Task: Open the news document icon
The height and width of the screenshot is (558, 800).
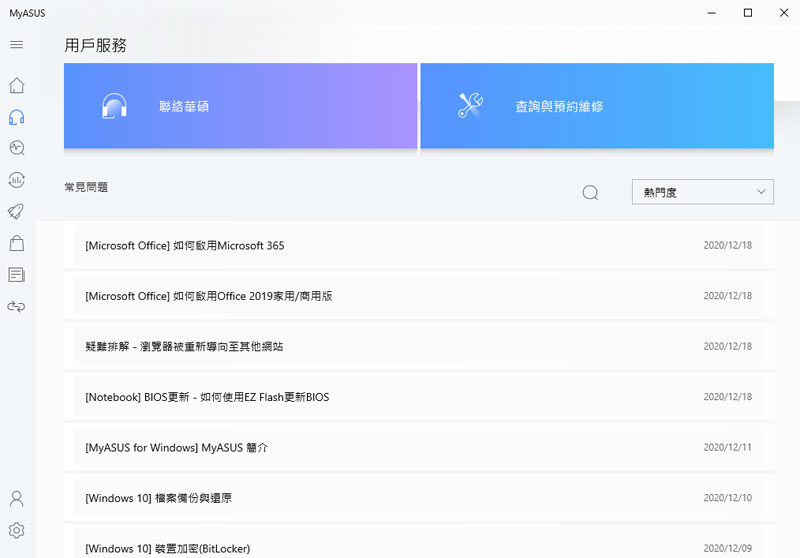Action: click(16, 274)
